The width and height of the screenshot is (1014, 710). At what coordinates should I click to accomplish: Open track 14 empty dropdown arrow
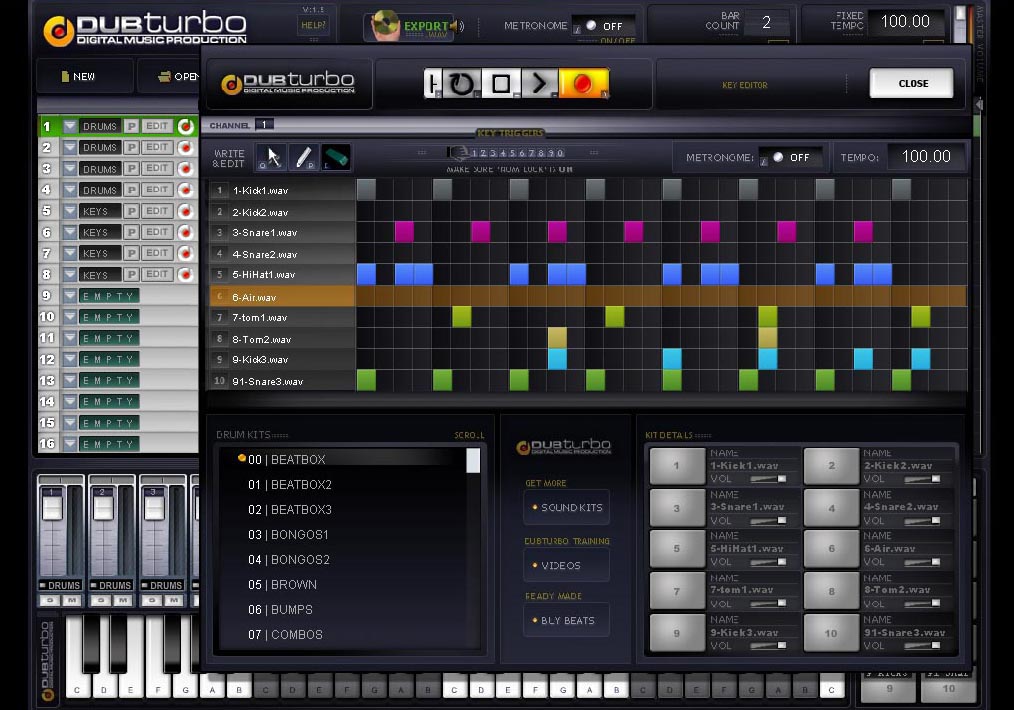click(69, 401)
